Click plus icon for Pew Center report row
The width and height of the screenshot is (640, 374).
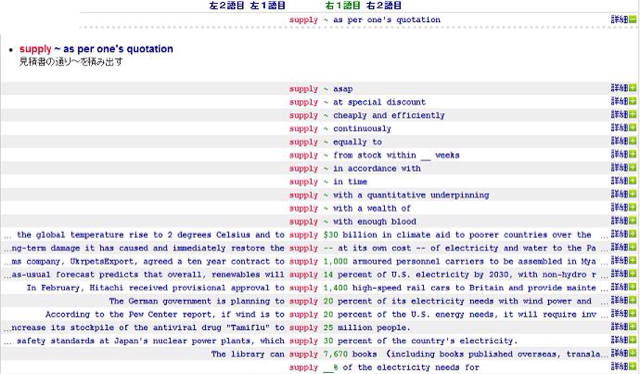(x=633, y=313)
